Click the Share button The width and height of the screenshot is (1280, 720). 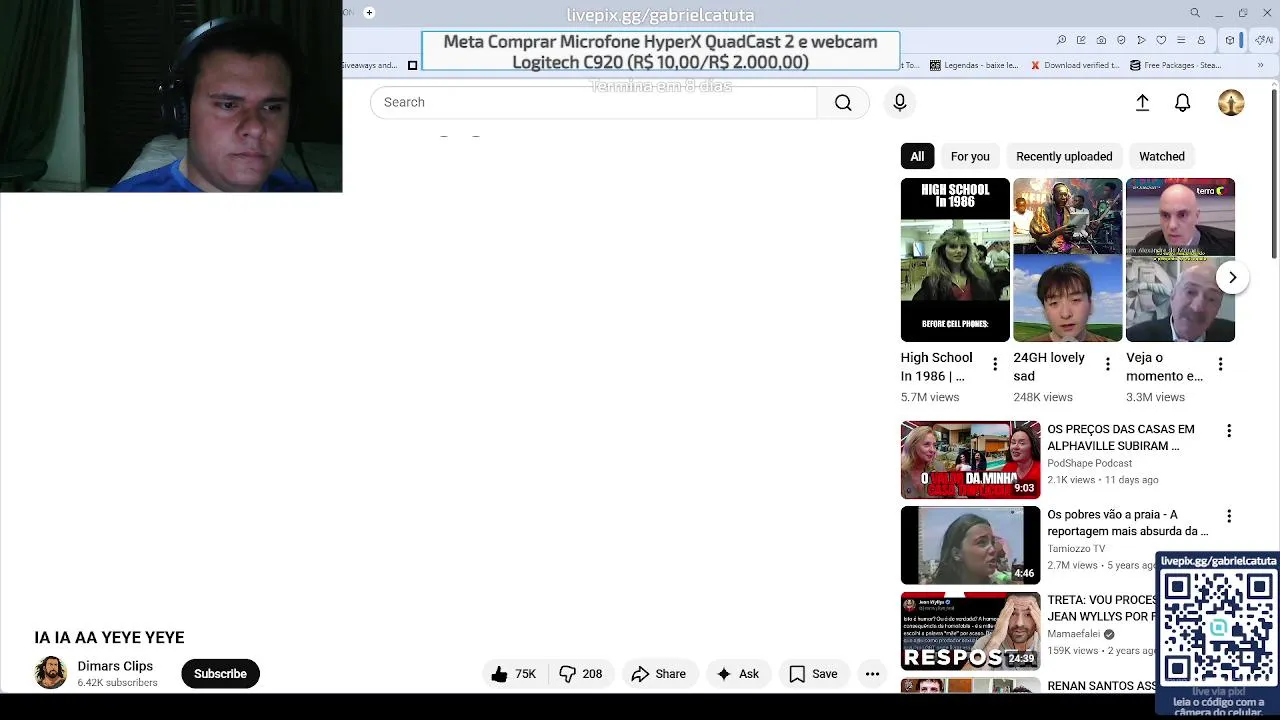(659, 674)
